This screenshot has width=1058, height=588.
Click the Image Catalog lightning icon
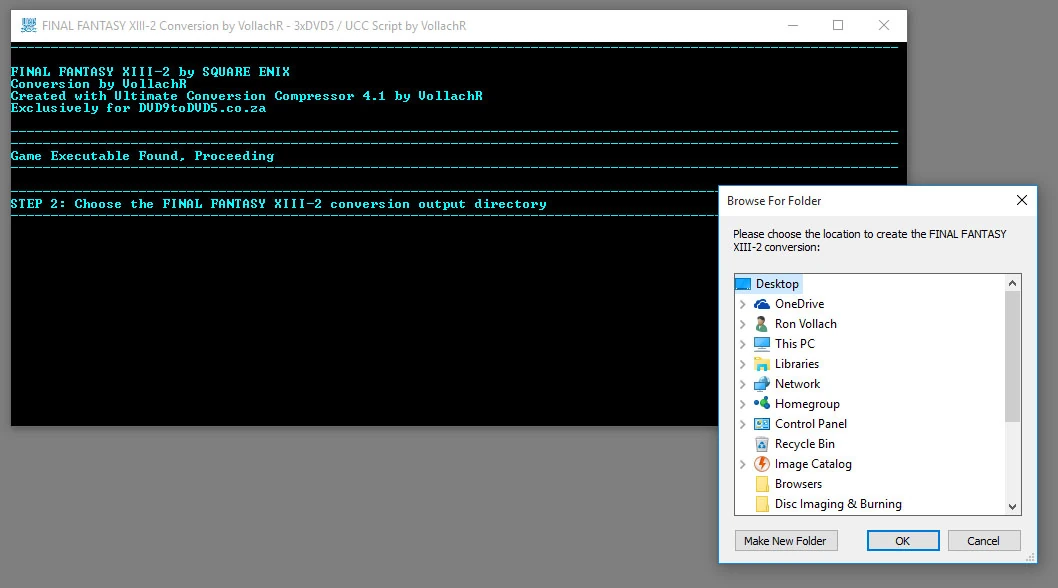click(762, 464)
